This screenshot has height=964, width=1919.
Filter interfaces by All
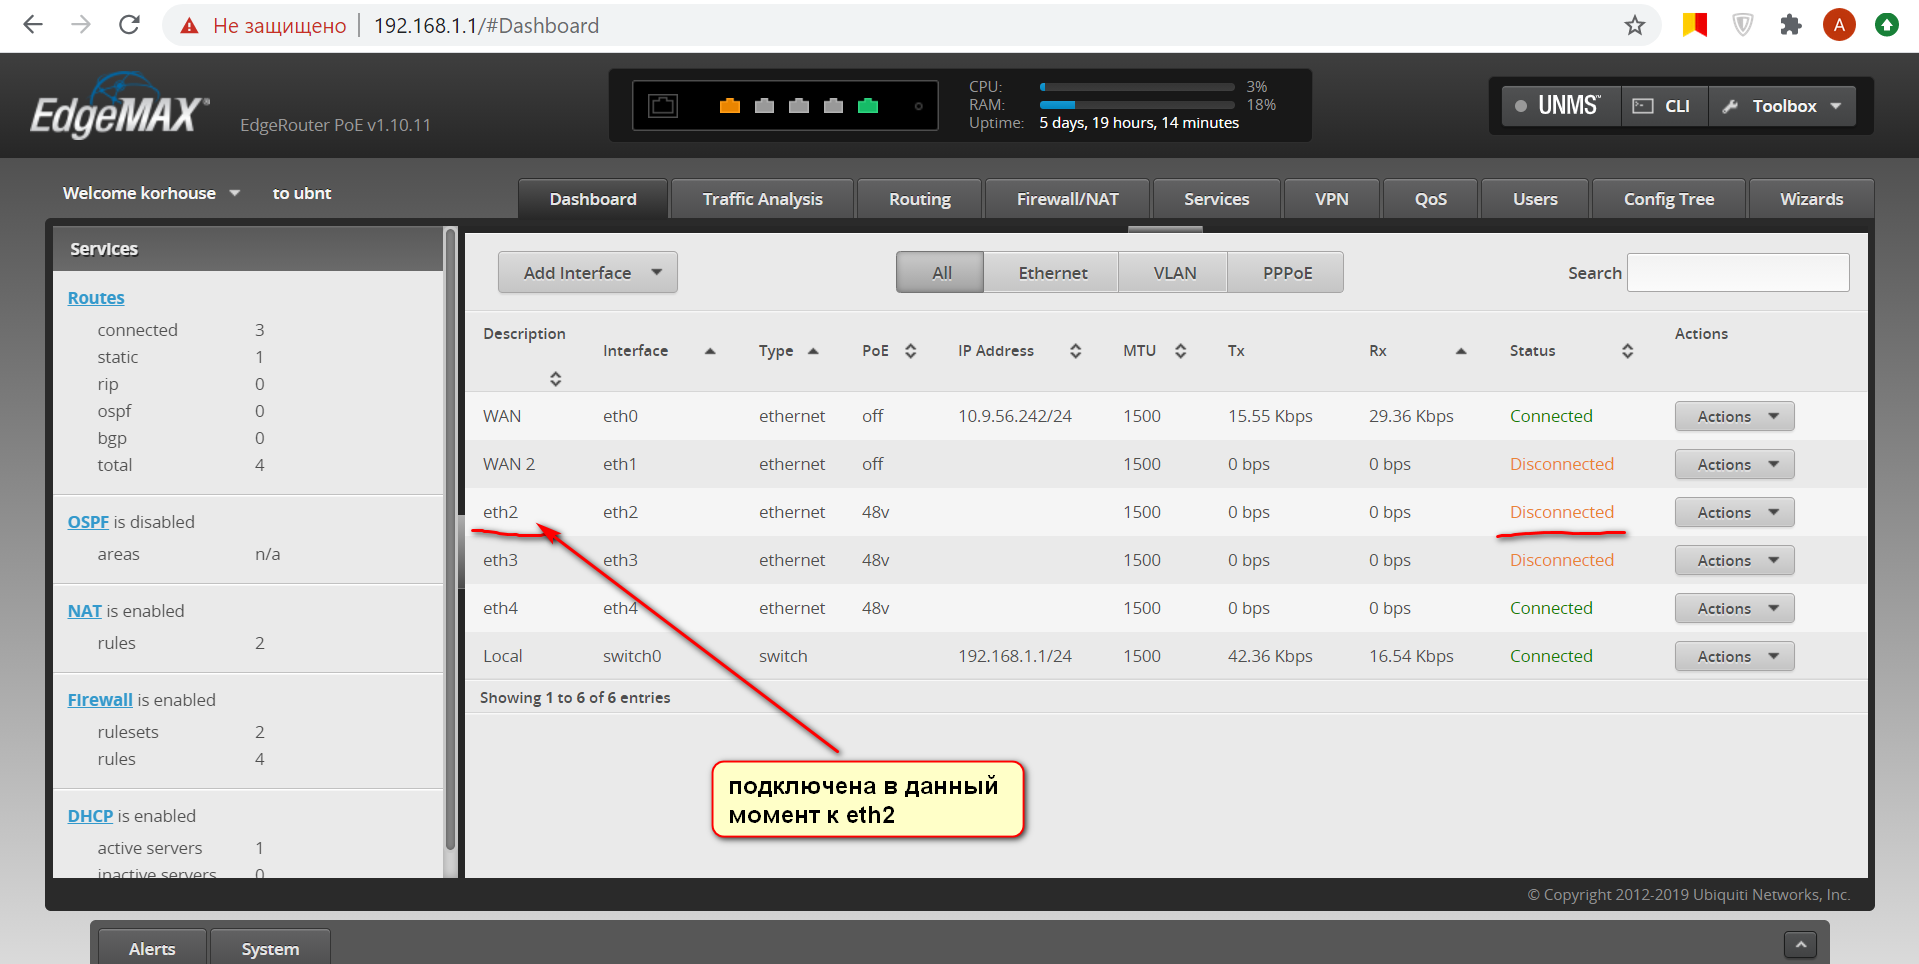[x=940, y=272]
